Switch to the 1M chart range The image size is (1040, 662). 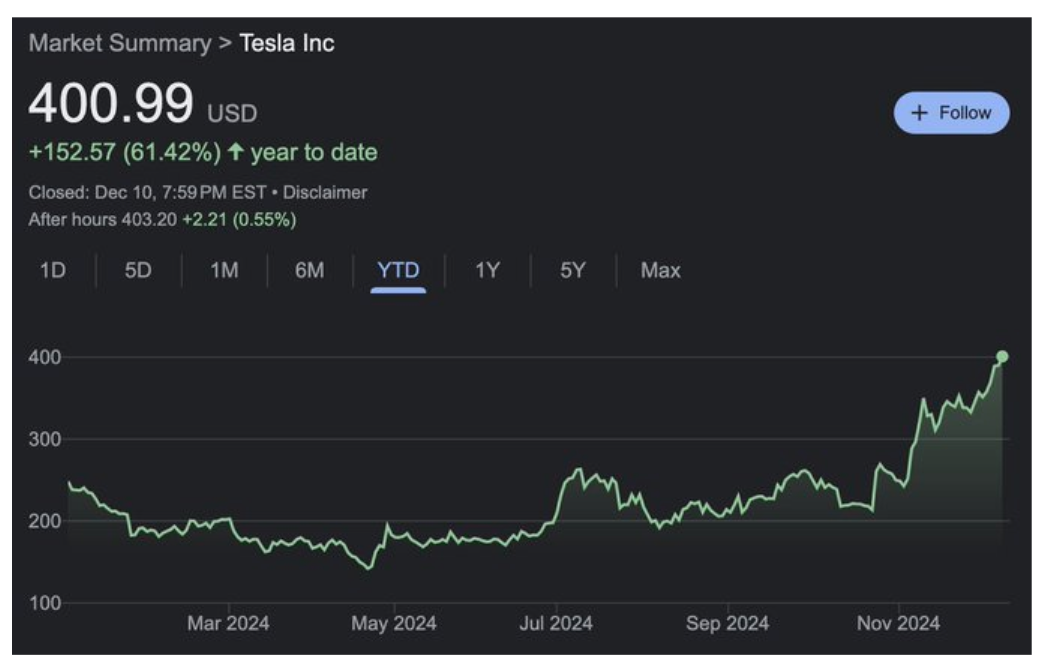point(224,270)
